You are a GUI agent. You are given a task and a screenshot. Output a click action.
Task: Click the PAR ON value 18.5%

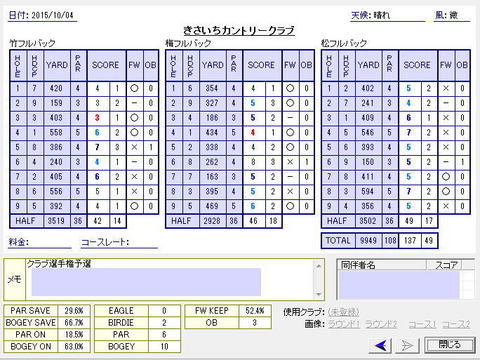(74, 335)
